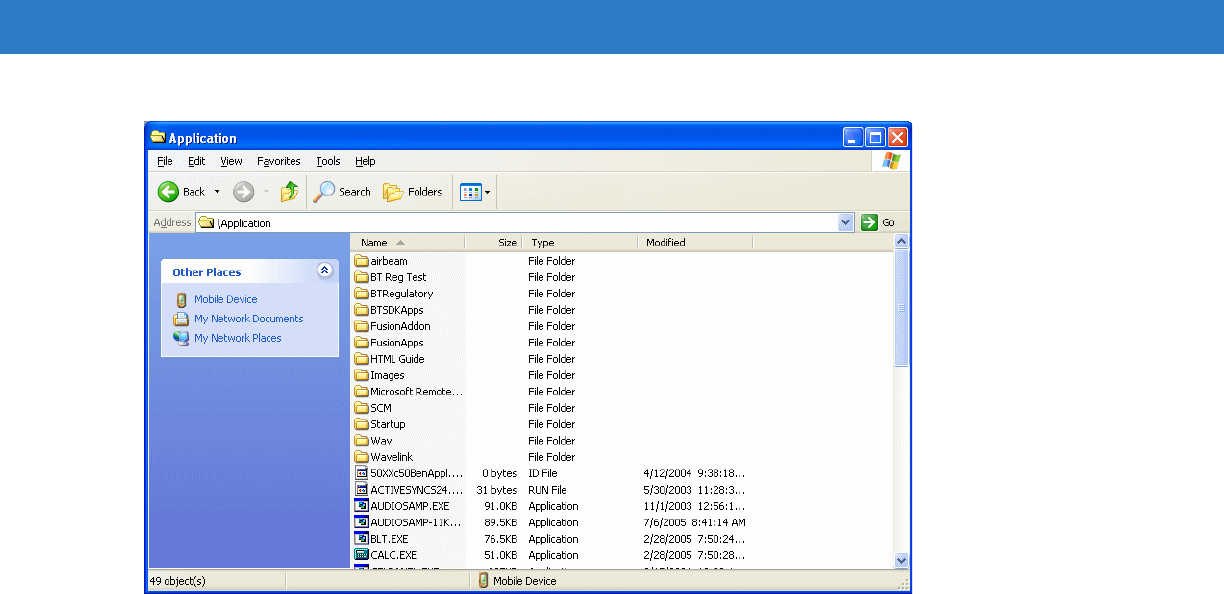Viewport: 1224px width, 594px height.
Task: Click the scrollbar up arrow
Action: [901, 242]
